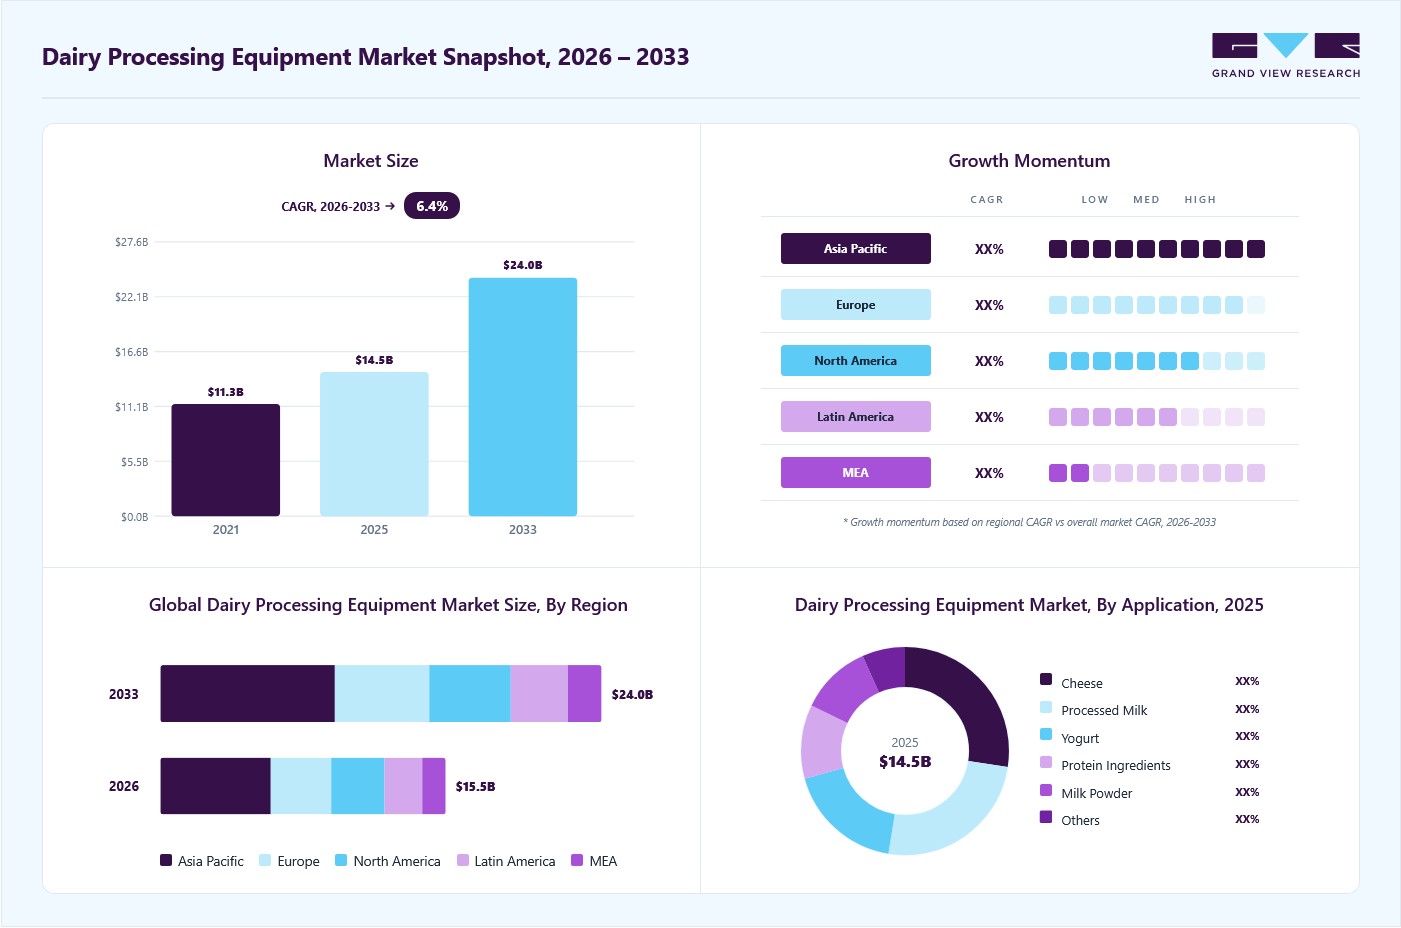Click the 2033 blue bar
The width and height of the screenshot is (1401, 928).
tap(523, 397)
